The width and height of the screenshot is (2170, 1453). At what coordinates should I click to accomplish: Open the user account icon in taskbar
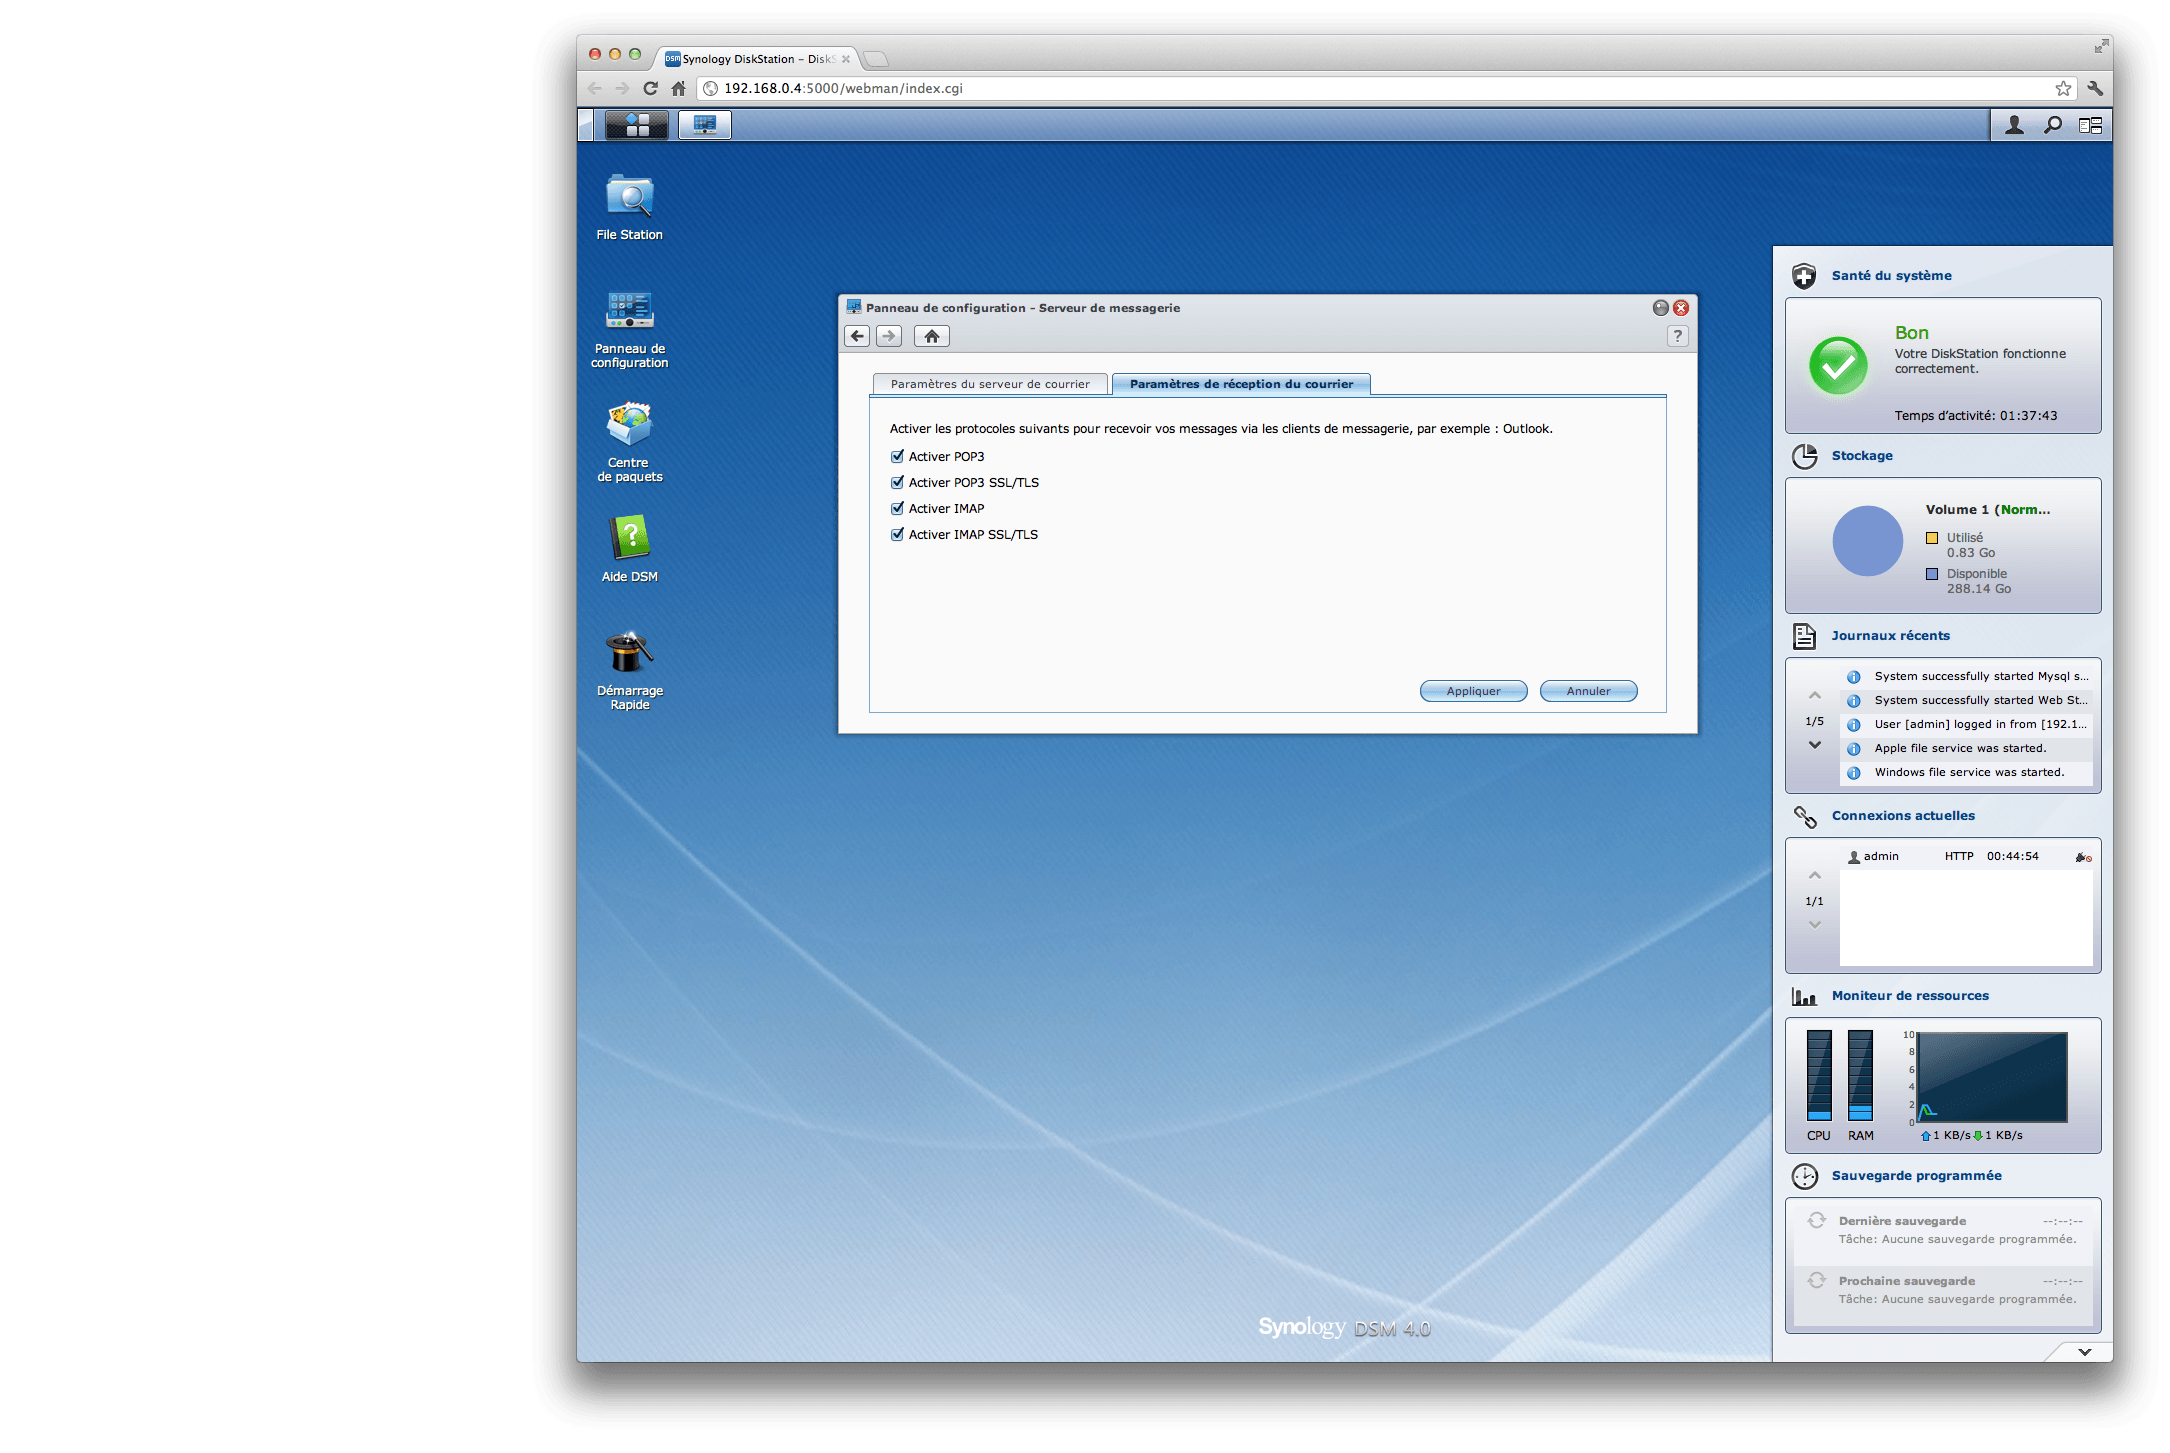2014,125
